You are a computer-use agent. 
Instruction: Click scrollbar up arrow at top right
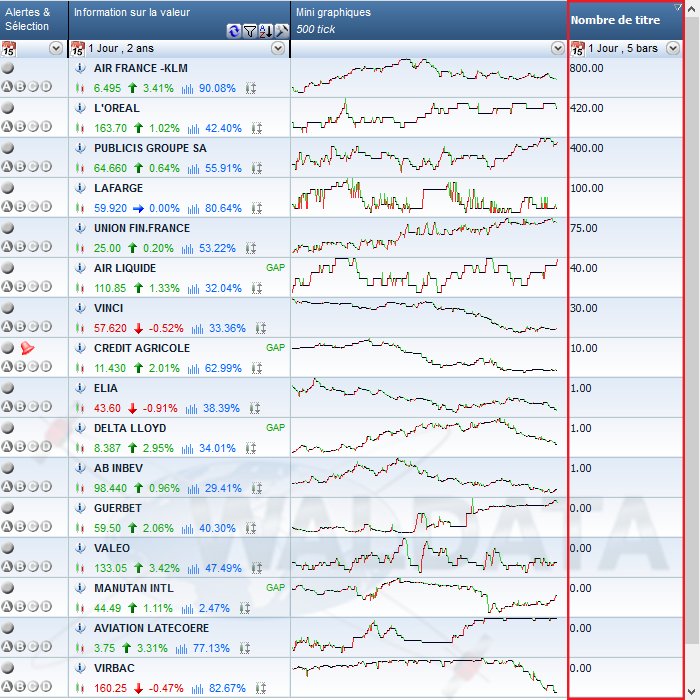(x=692, y=9)
